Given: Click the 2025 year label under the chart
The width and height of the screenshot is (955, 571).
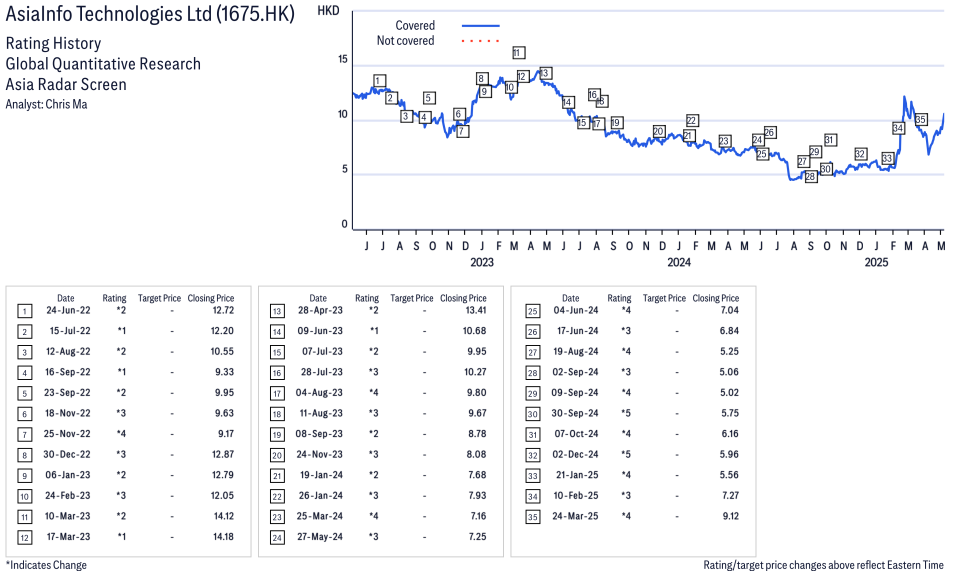Looking at the screenshot, I should click(876, 262).
